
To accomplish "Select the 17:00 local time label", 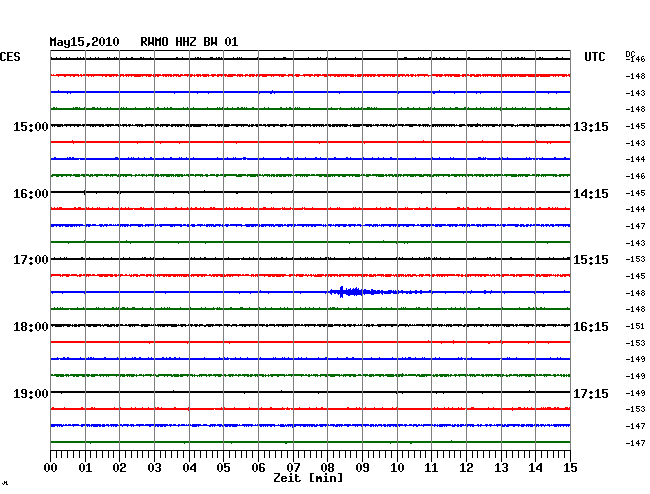I will point(31,260).
